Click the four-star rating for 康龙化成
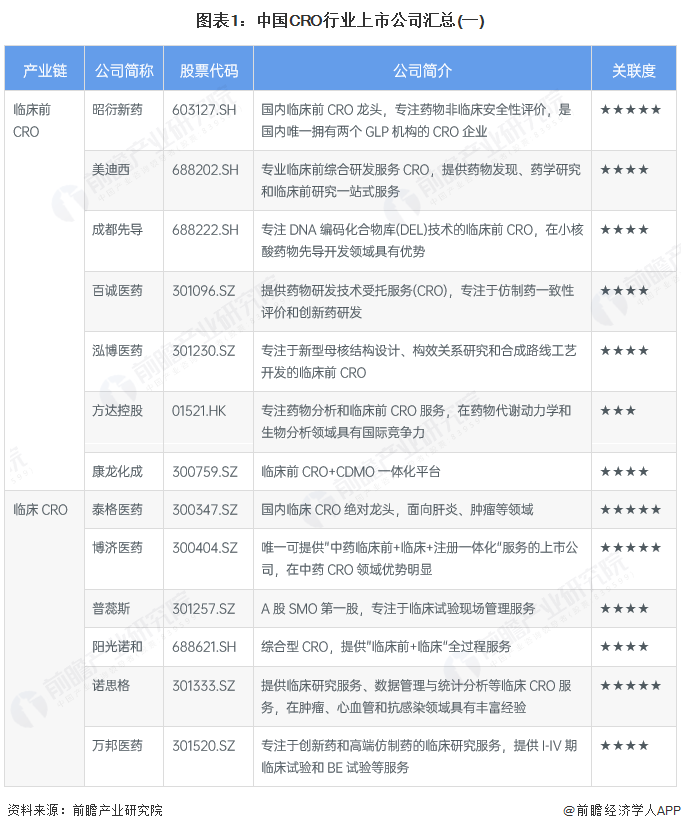 pyautogui.click(x=624, y=471)
